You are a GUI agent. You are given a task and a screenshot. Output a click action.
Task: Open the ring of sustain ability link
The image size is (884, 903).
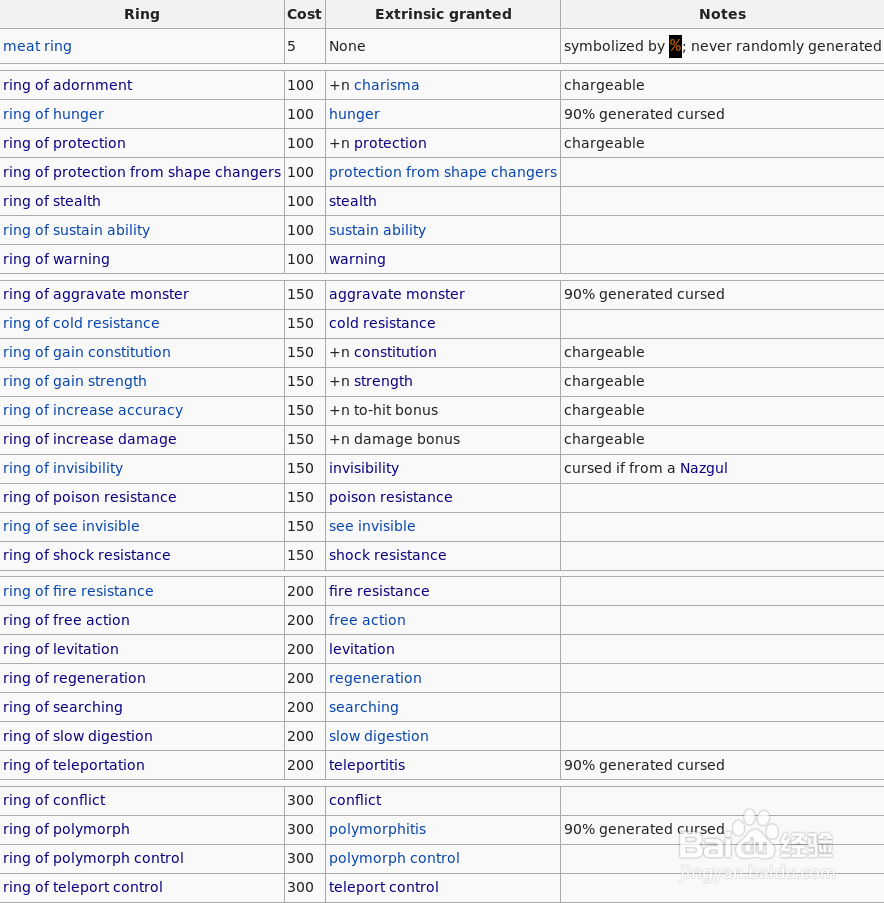(x=76, y=230)
